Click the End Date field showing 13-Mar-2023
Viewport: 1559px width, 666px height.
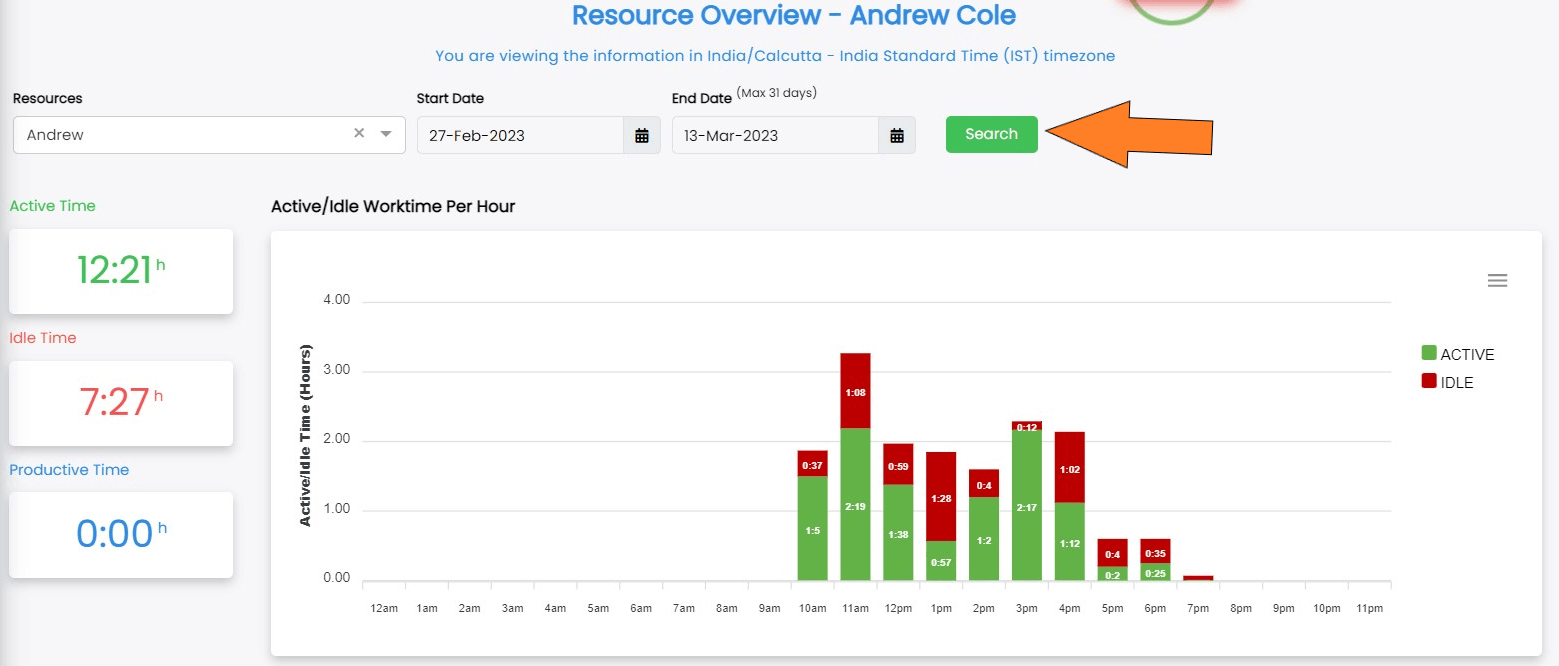(x=775, y=135)
